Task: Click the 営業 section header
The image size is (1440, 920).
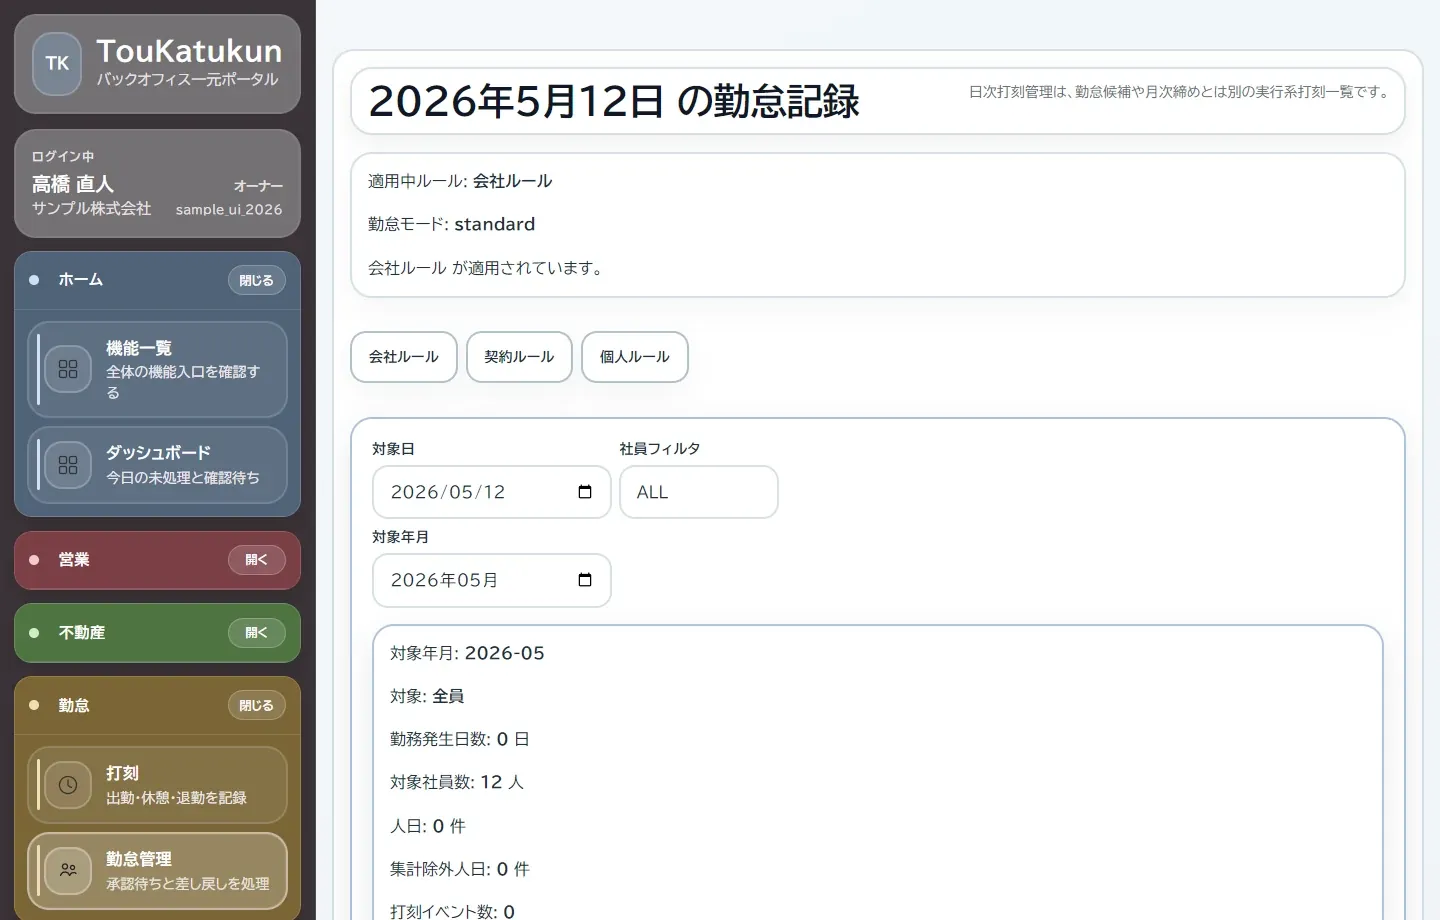Action: [x=157, y=560]
